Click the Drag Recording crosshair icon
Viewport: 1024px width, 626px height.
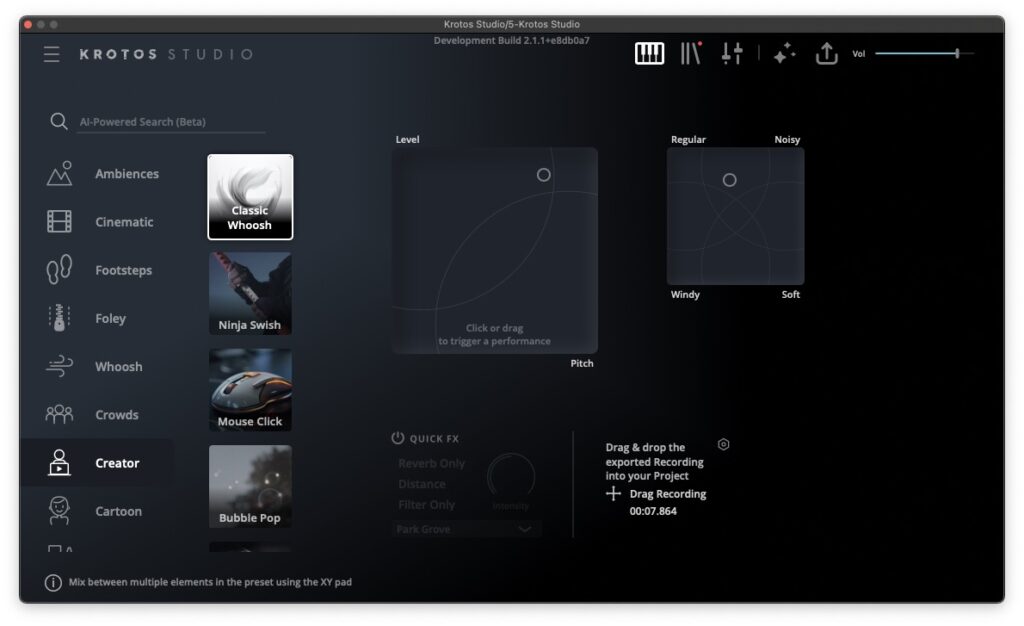614,494
